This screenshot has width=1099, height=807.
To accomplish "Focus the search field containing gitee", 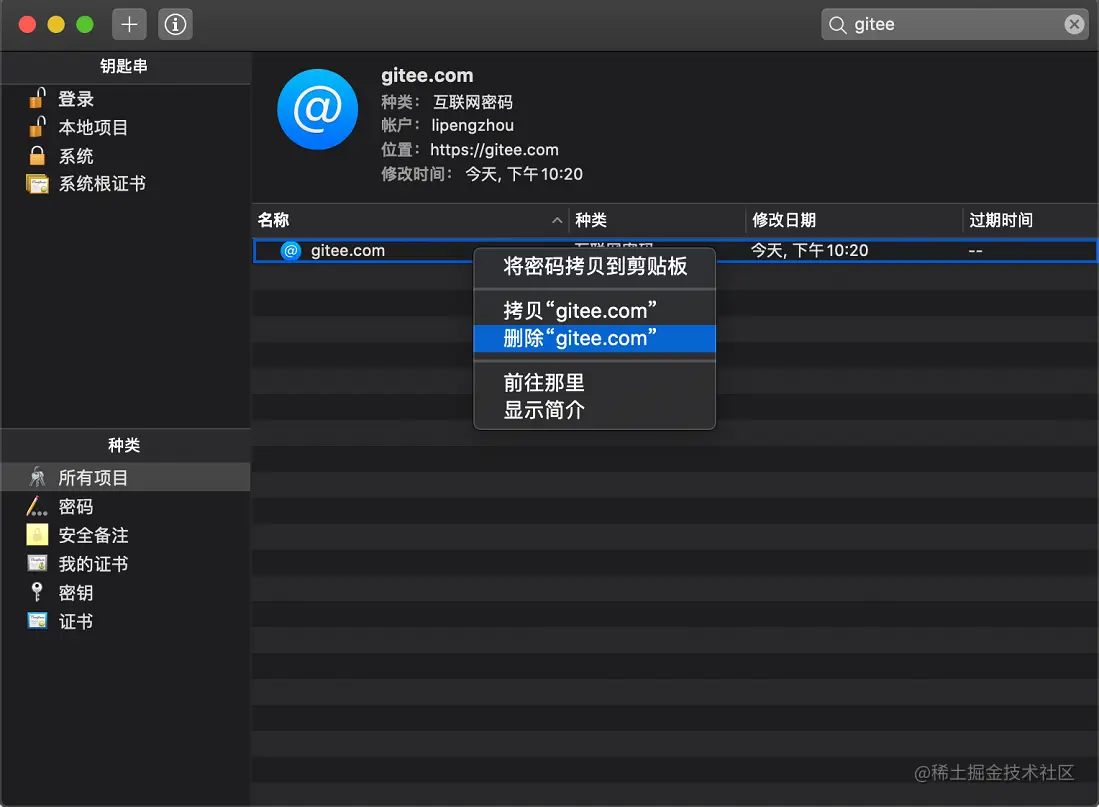I will (x=955, y=25).
